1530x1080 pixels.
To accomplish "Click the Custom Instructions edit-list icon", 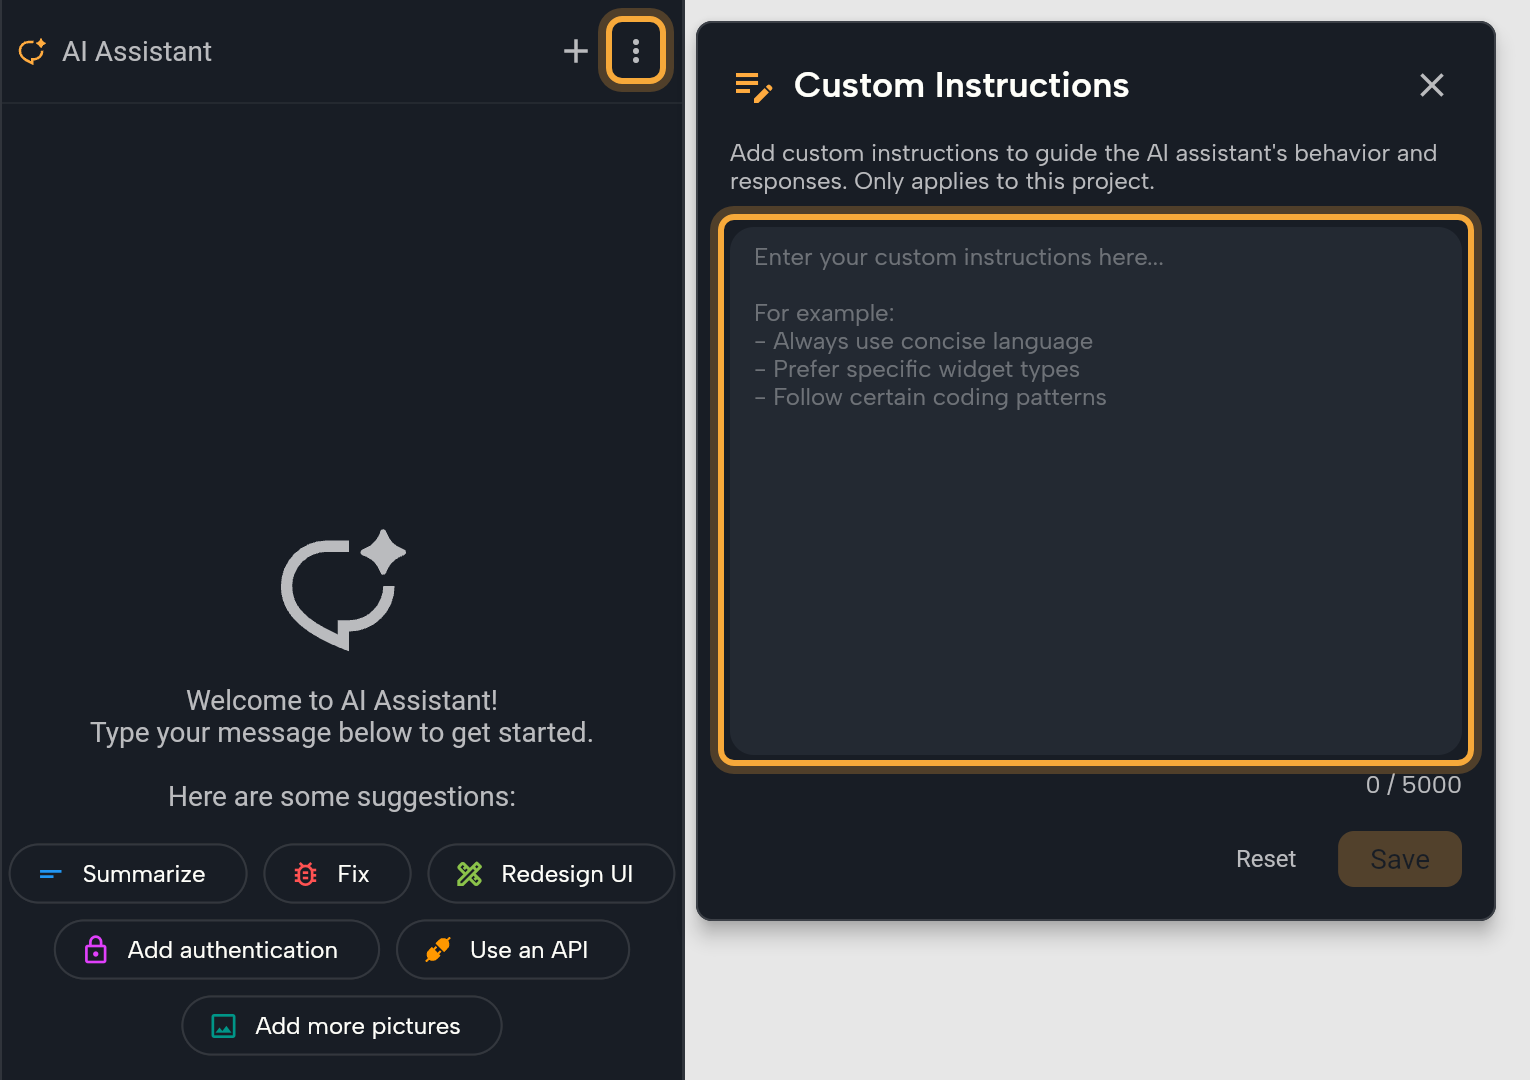I will (x=753, y=87).
